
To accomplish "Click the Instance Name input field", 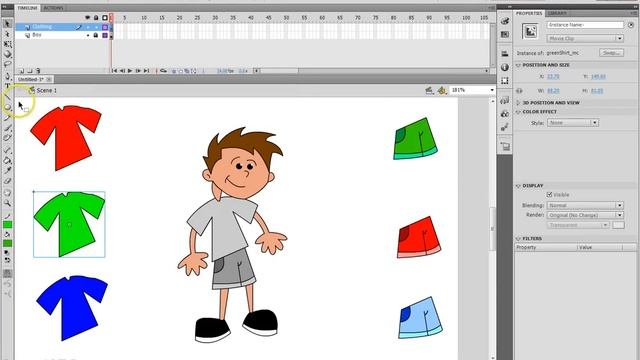I will coord(585,25).
